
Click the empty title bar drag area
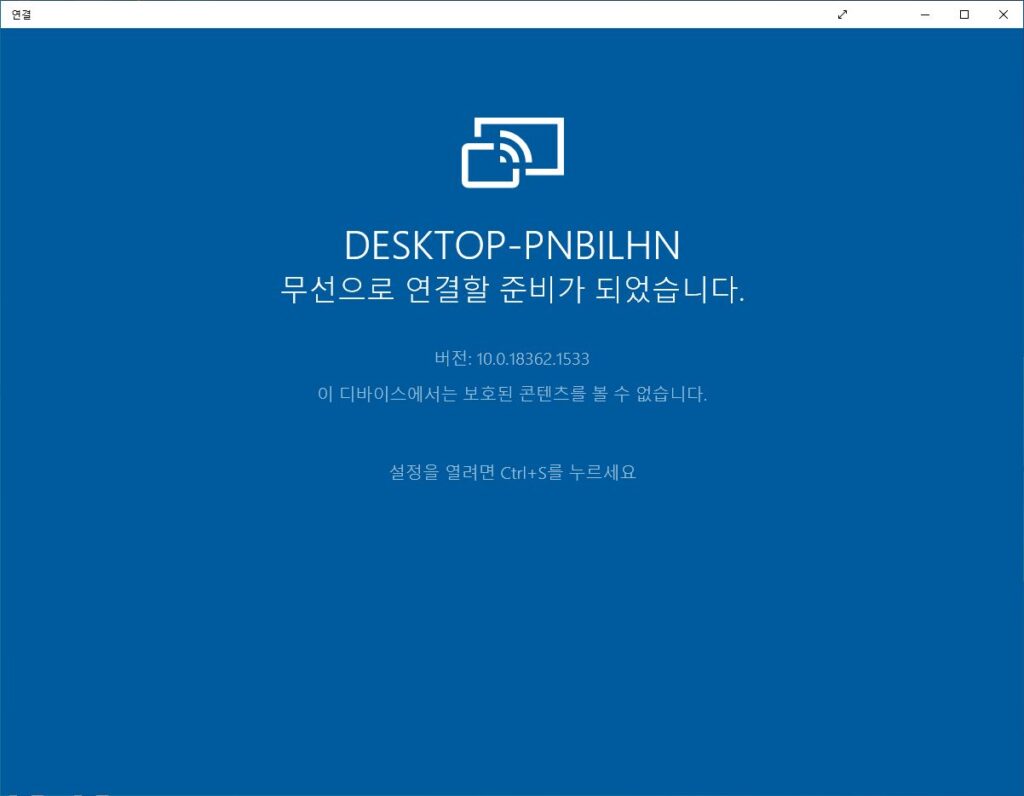[x=450, y=15]
